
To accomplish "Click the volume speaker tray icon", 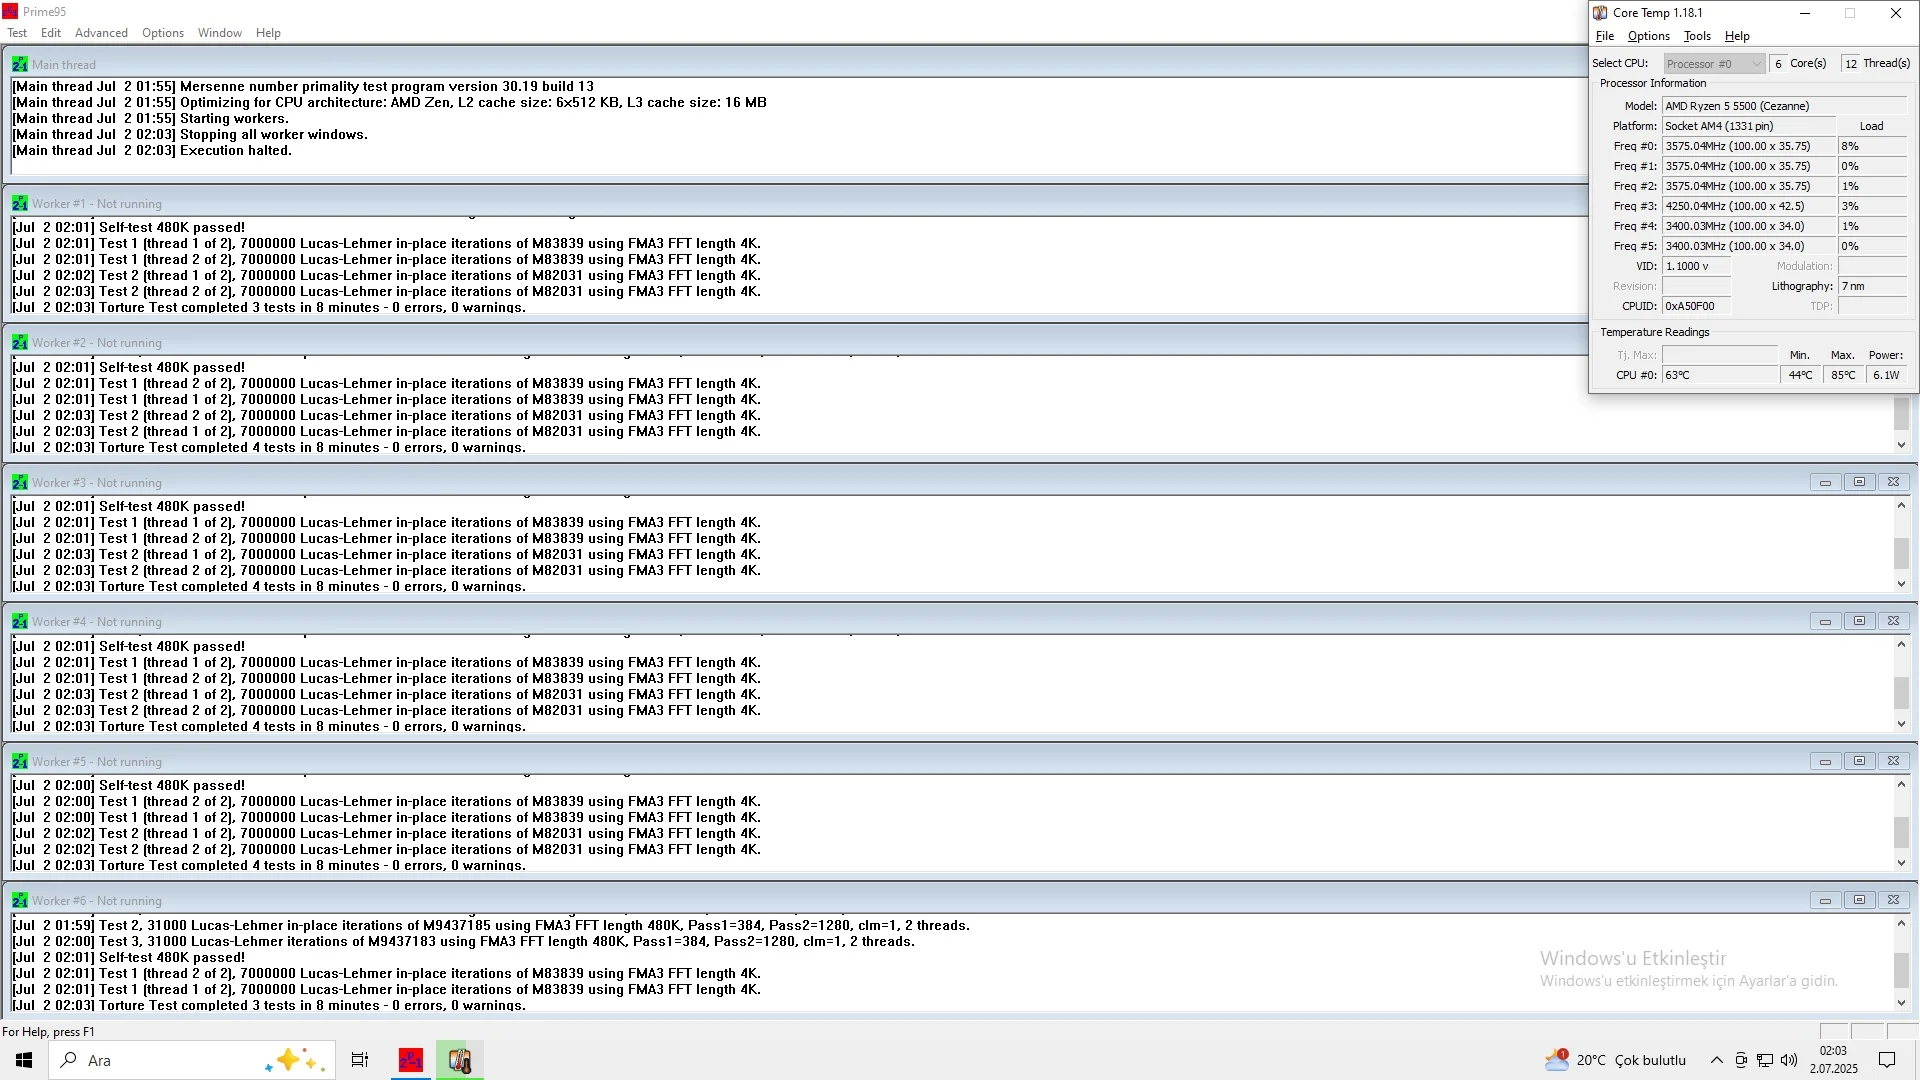I will 1789,1060.
